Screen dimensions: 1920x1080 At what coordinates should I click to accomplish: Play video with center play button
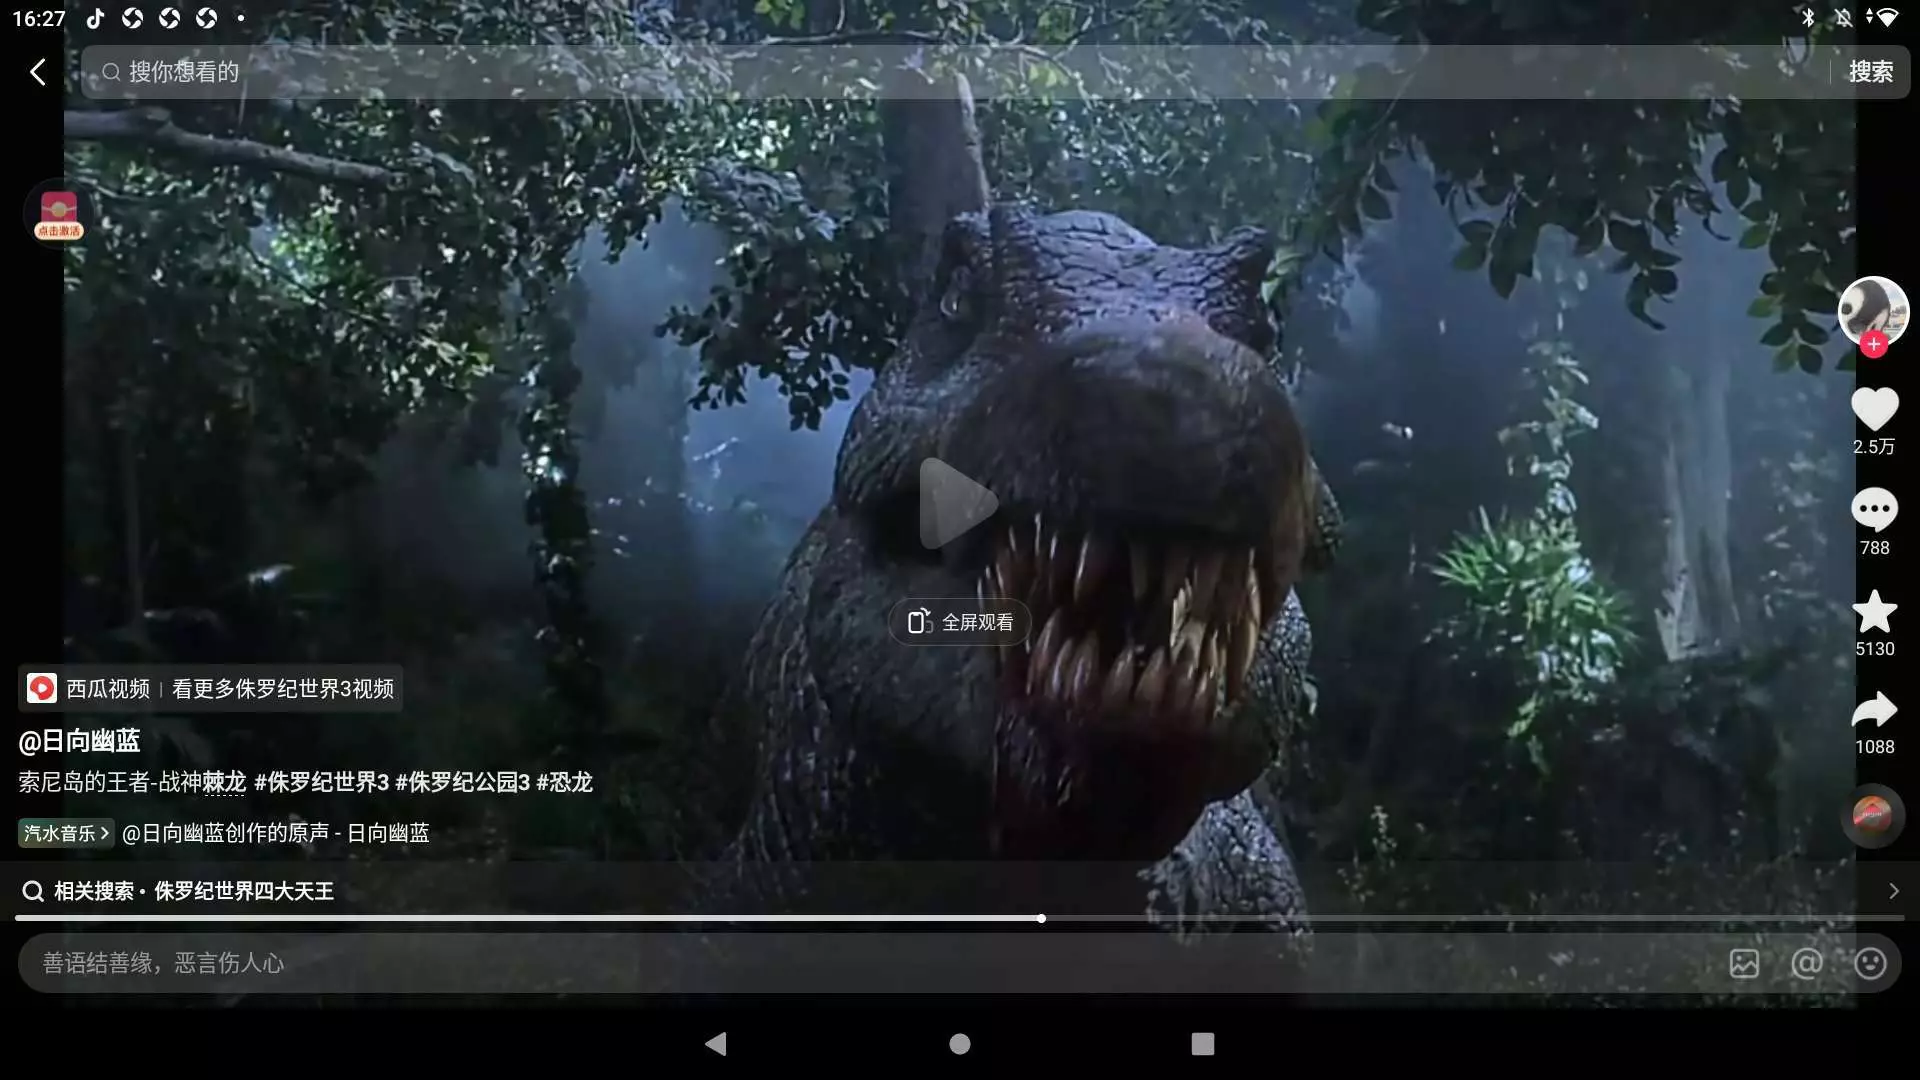958,503
